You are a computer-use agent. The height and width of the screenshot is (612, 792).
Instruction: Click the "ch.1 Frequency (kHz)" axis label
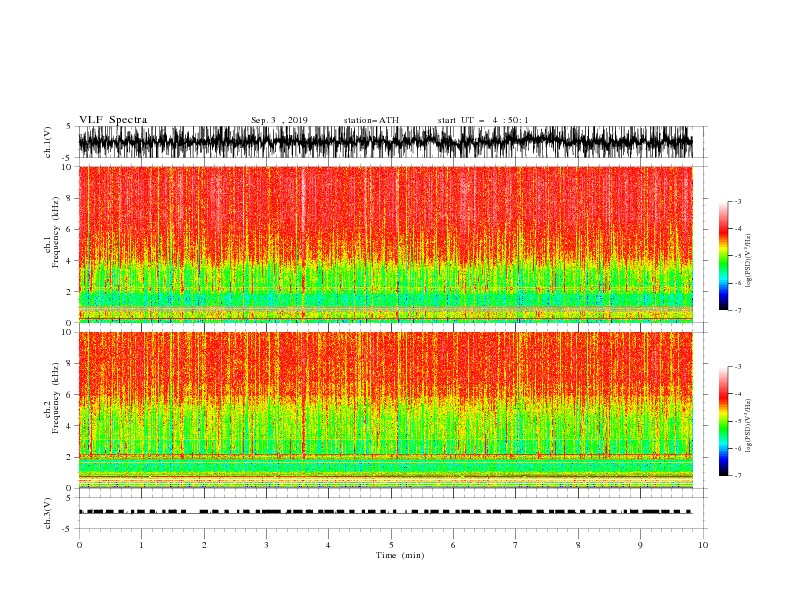pos(53,232)
